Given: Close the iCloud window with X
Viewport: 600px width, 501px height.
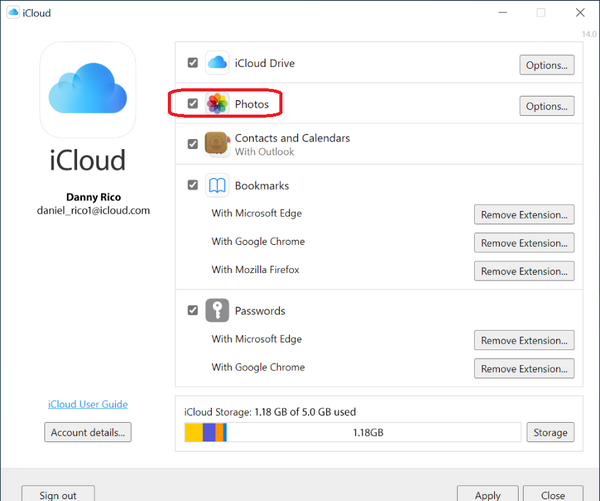Looking at the screenshot, I should coord(580,13).
